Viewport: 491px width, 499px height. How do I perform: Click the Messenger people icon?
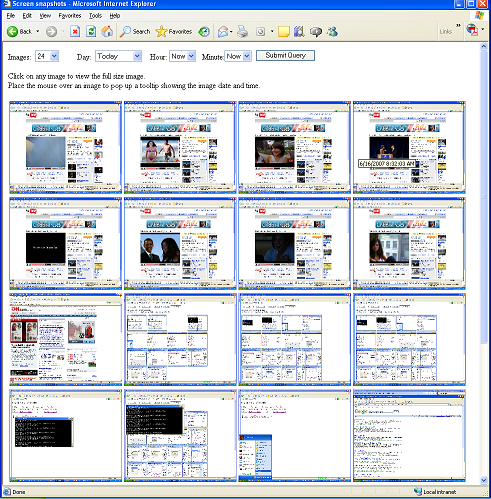(x=332, y=32)
